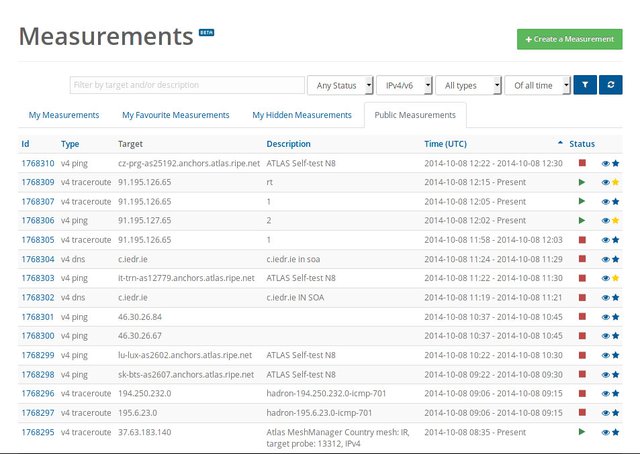Click description hadron-194.250.232.0-icmp-701
The height and width of the screenshot is (454, 640).
tap(326, 394)
